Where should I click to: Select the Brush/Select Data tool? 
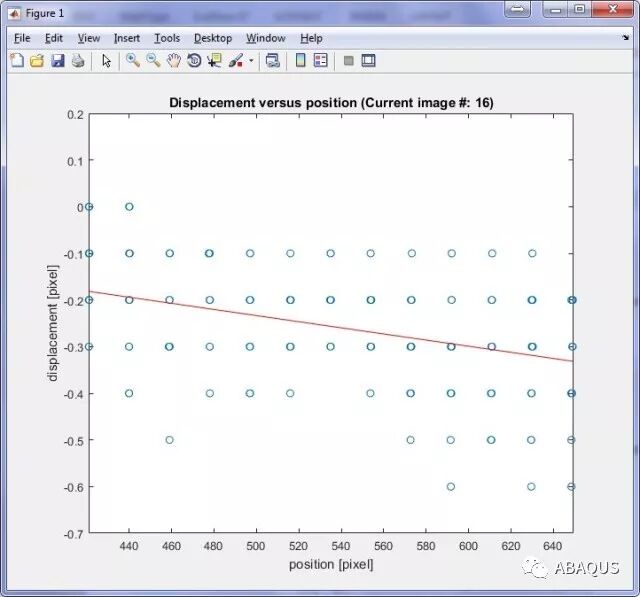click(x=236, y=61)
